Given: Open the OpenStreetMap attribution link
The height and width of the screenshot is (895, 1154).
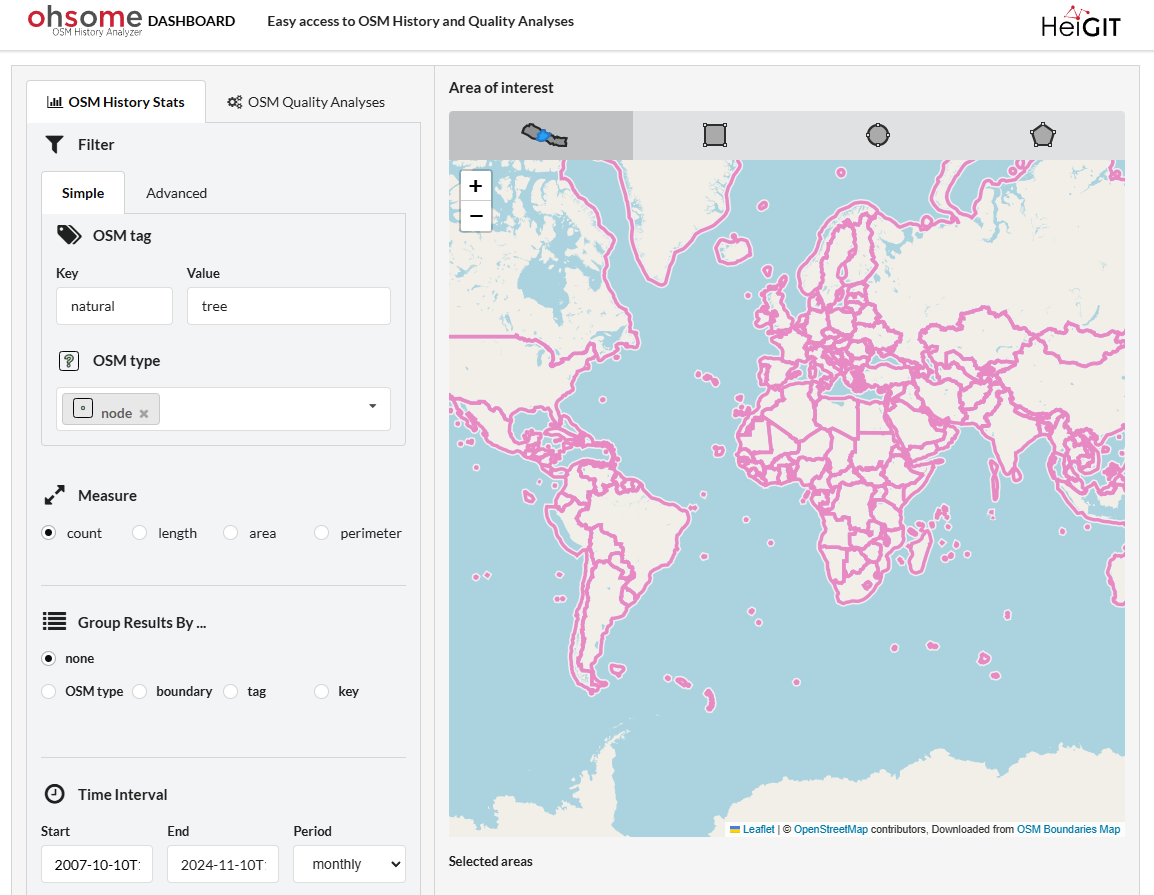Looking at the screenshot, I should coord(830,829).
